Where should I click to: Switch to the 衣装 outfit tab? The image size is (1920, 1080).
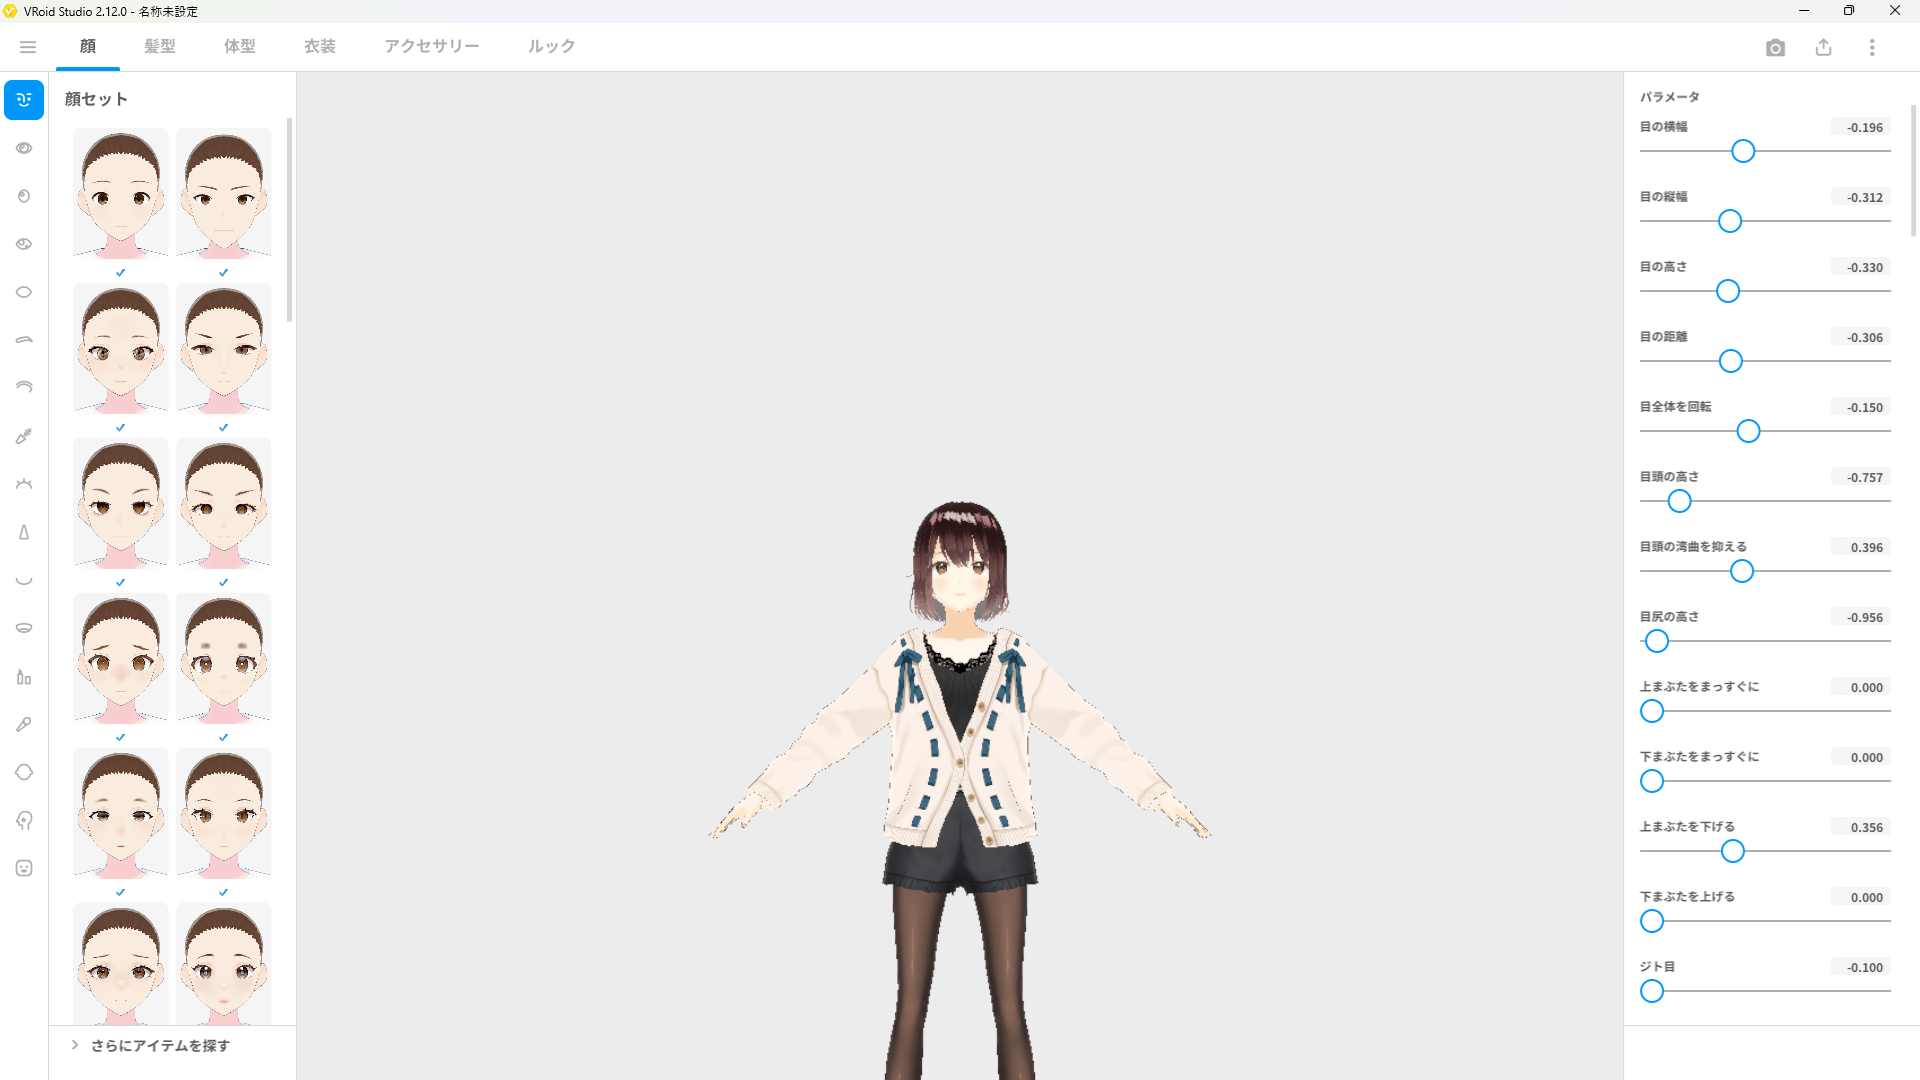pos(319,46)
